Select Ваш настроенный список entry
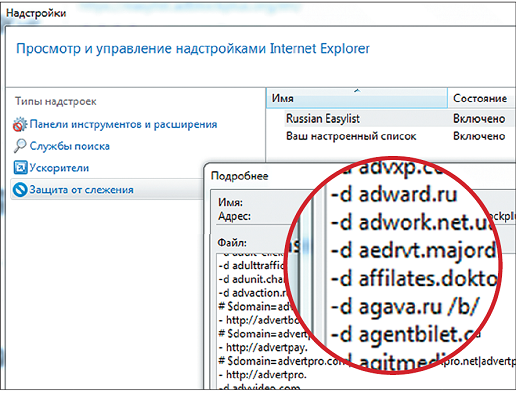Screen dimensions: 516x393 click(x=351, y=136)
